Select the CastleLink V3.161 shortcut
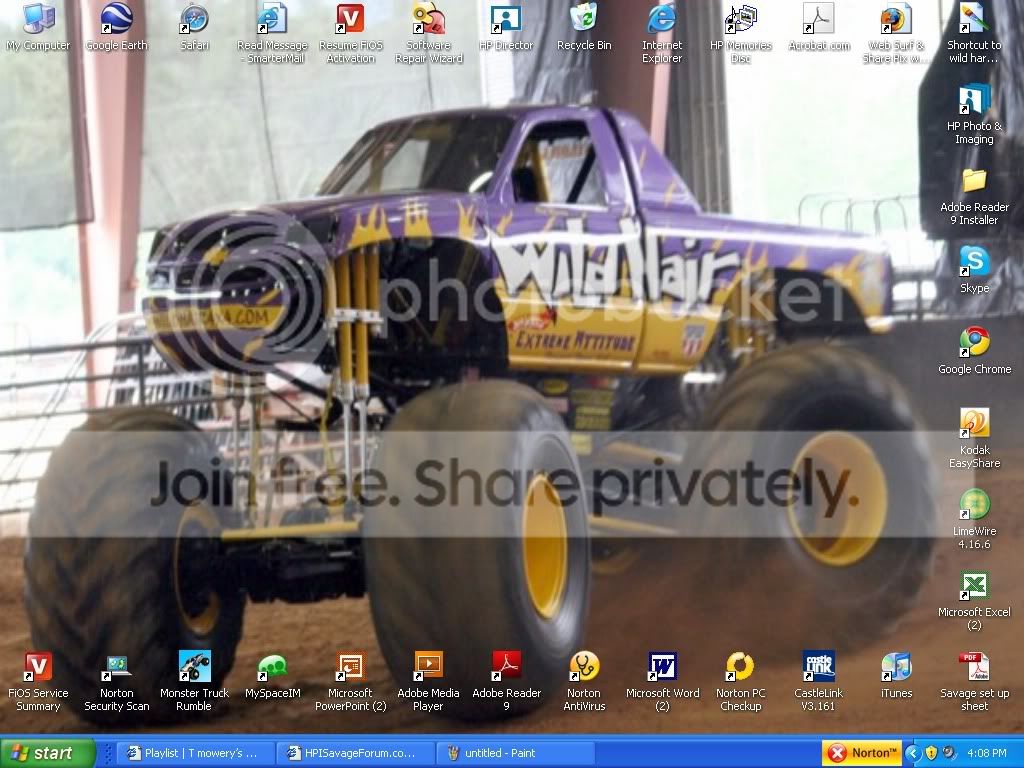This screenshot has width=1024, height=768. coord(818,682)
